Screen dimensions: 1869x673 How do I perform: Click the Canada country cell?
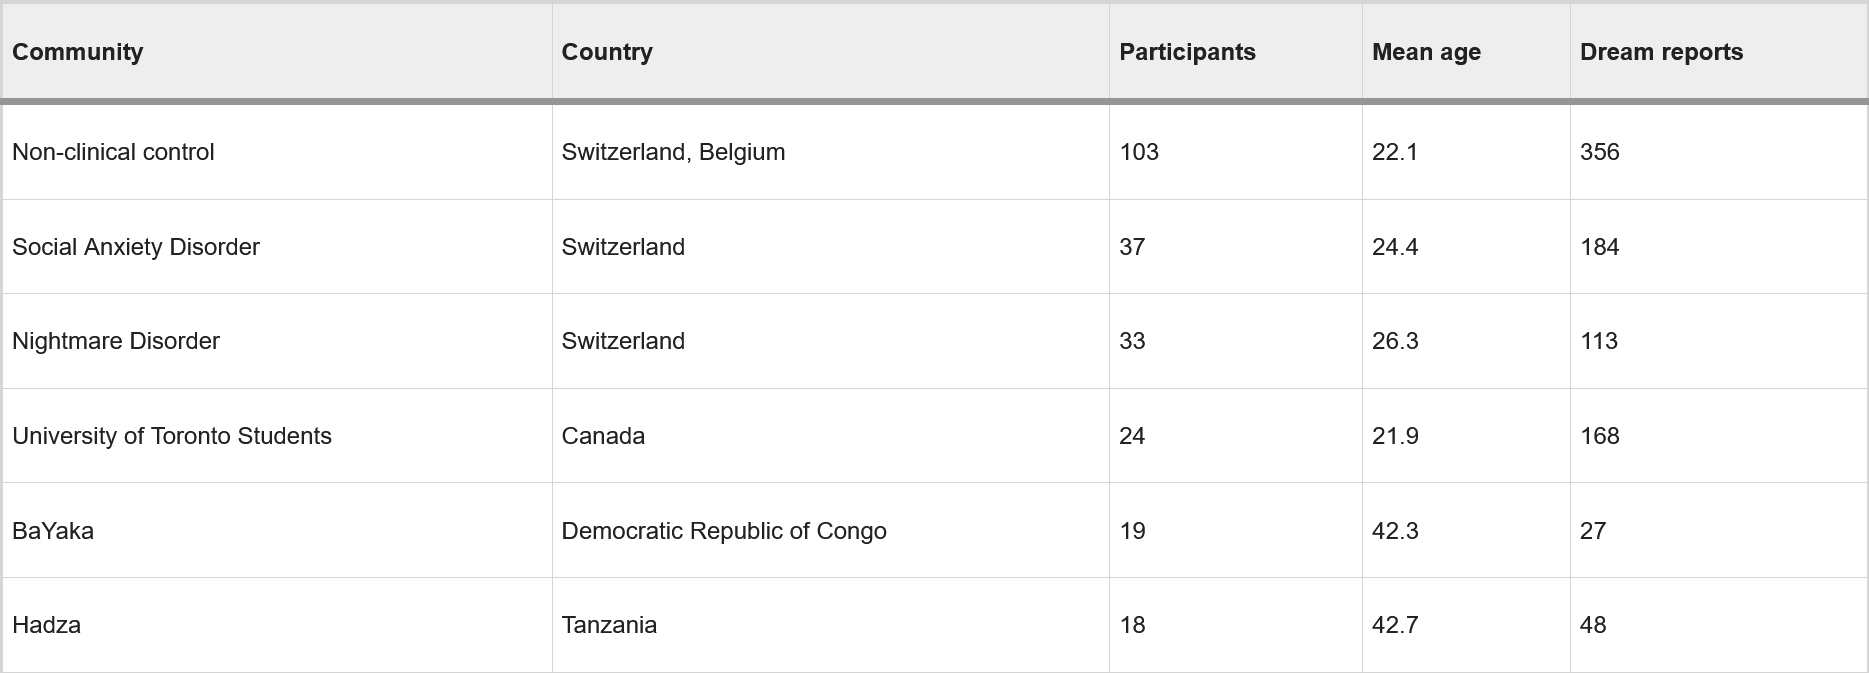pos(603,436)
